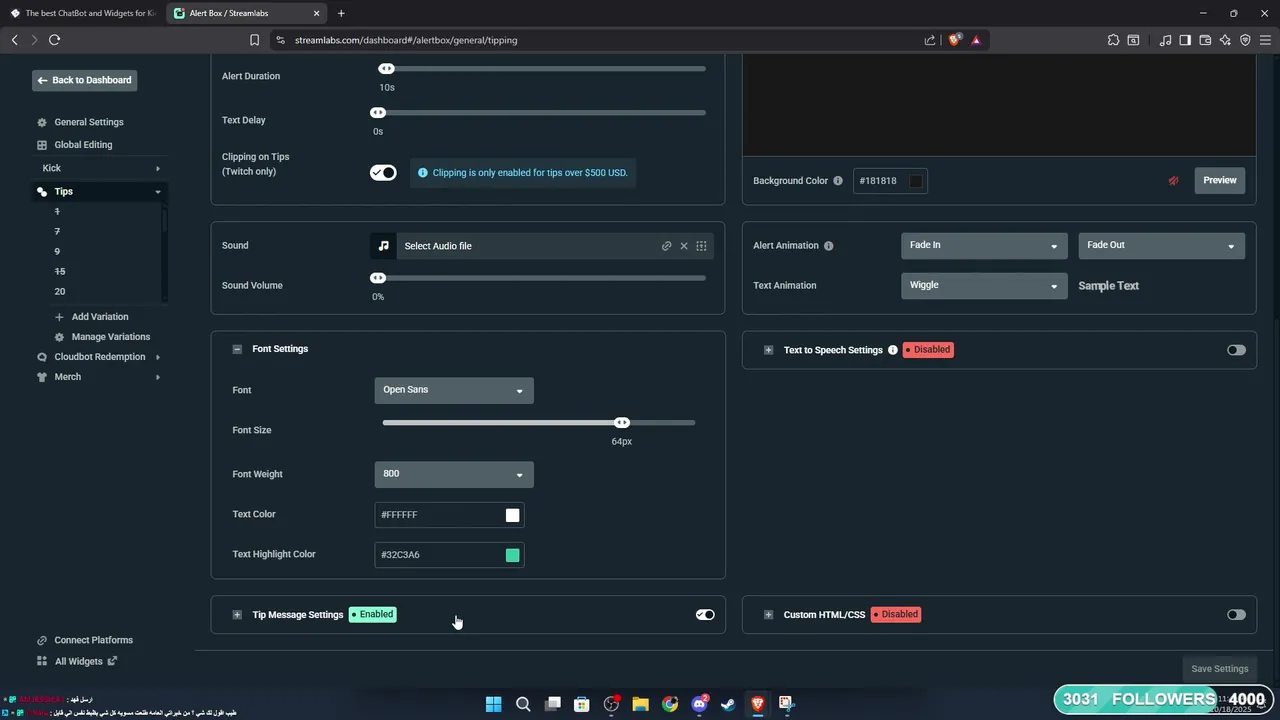This screenshot has height=720, width=1280.
Task: Open the media gallery grid icon for Sound
Action: [x=701, y=246]
